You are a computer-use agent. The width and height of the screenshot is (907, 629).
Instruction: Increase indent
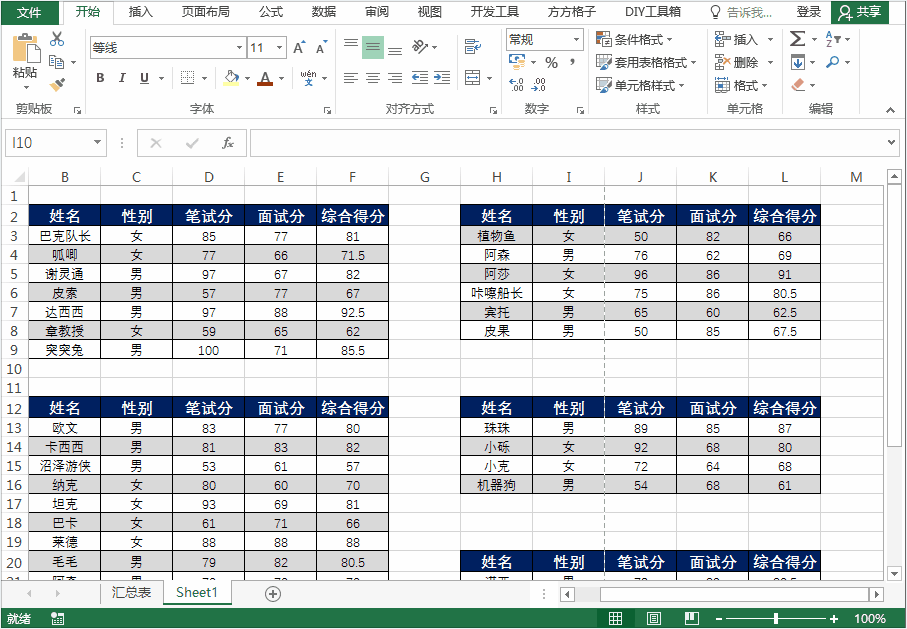pos(442,78)
